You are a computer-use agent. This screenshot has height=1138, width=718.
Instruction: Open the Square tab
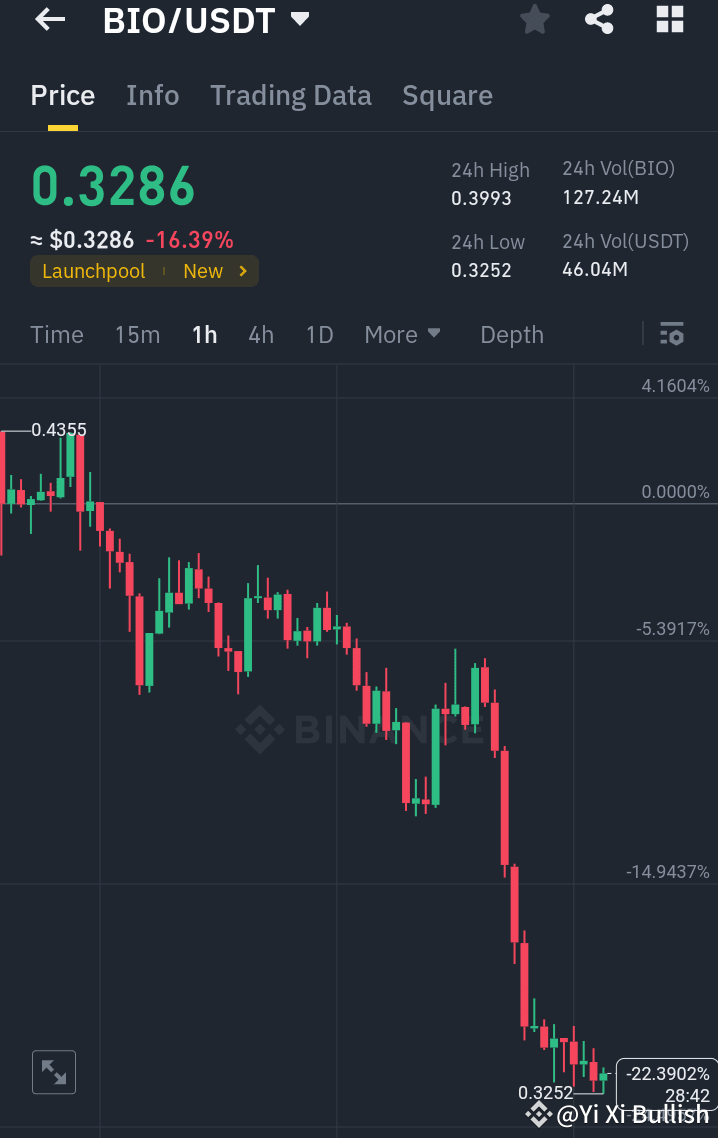click(x=447, y=95)
